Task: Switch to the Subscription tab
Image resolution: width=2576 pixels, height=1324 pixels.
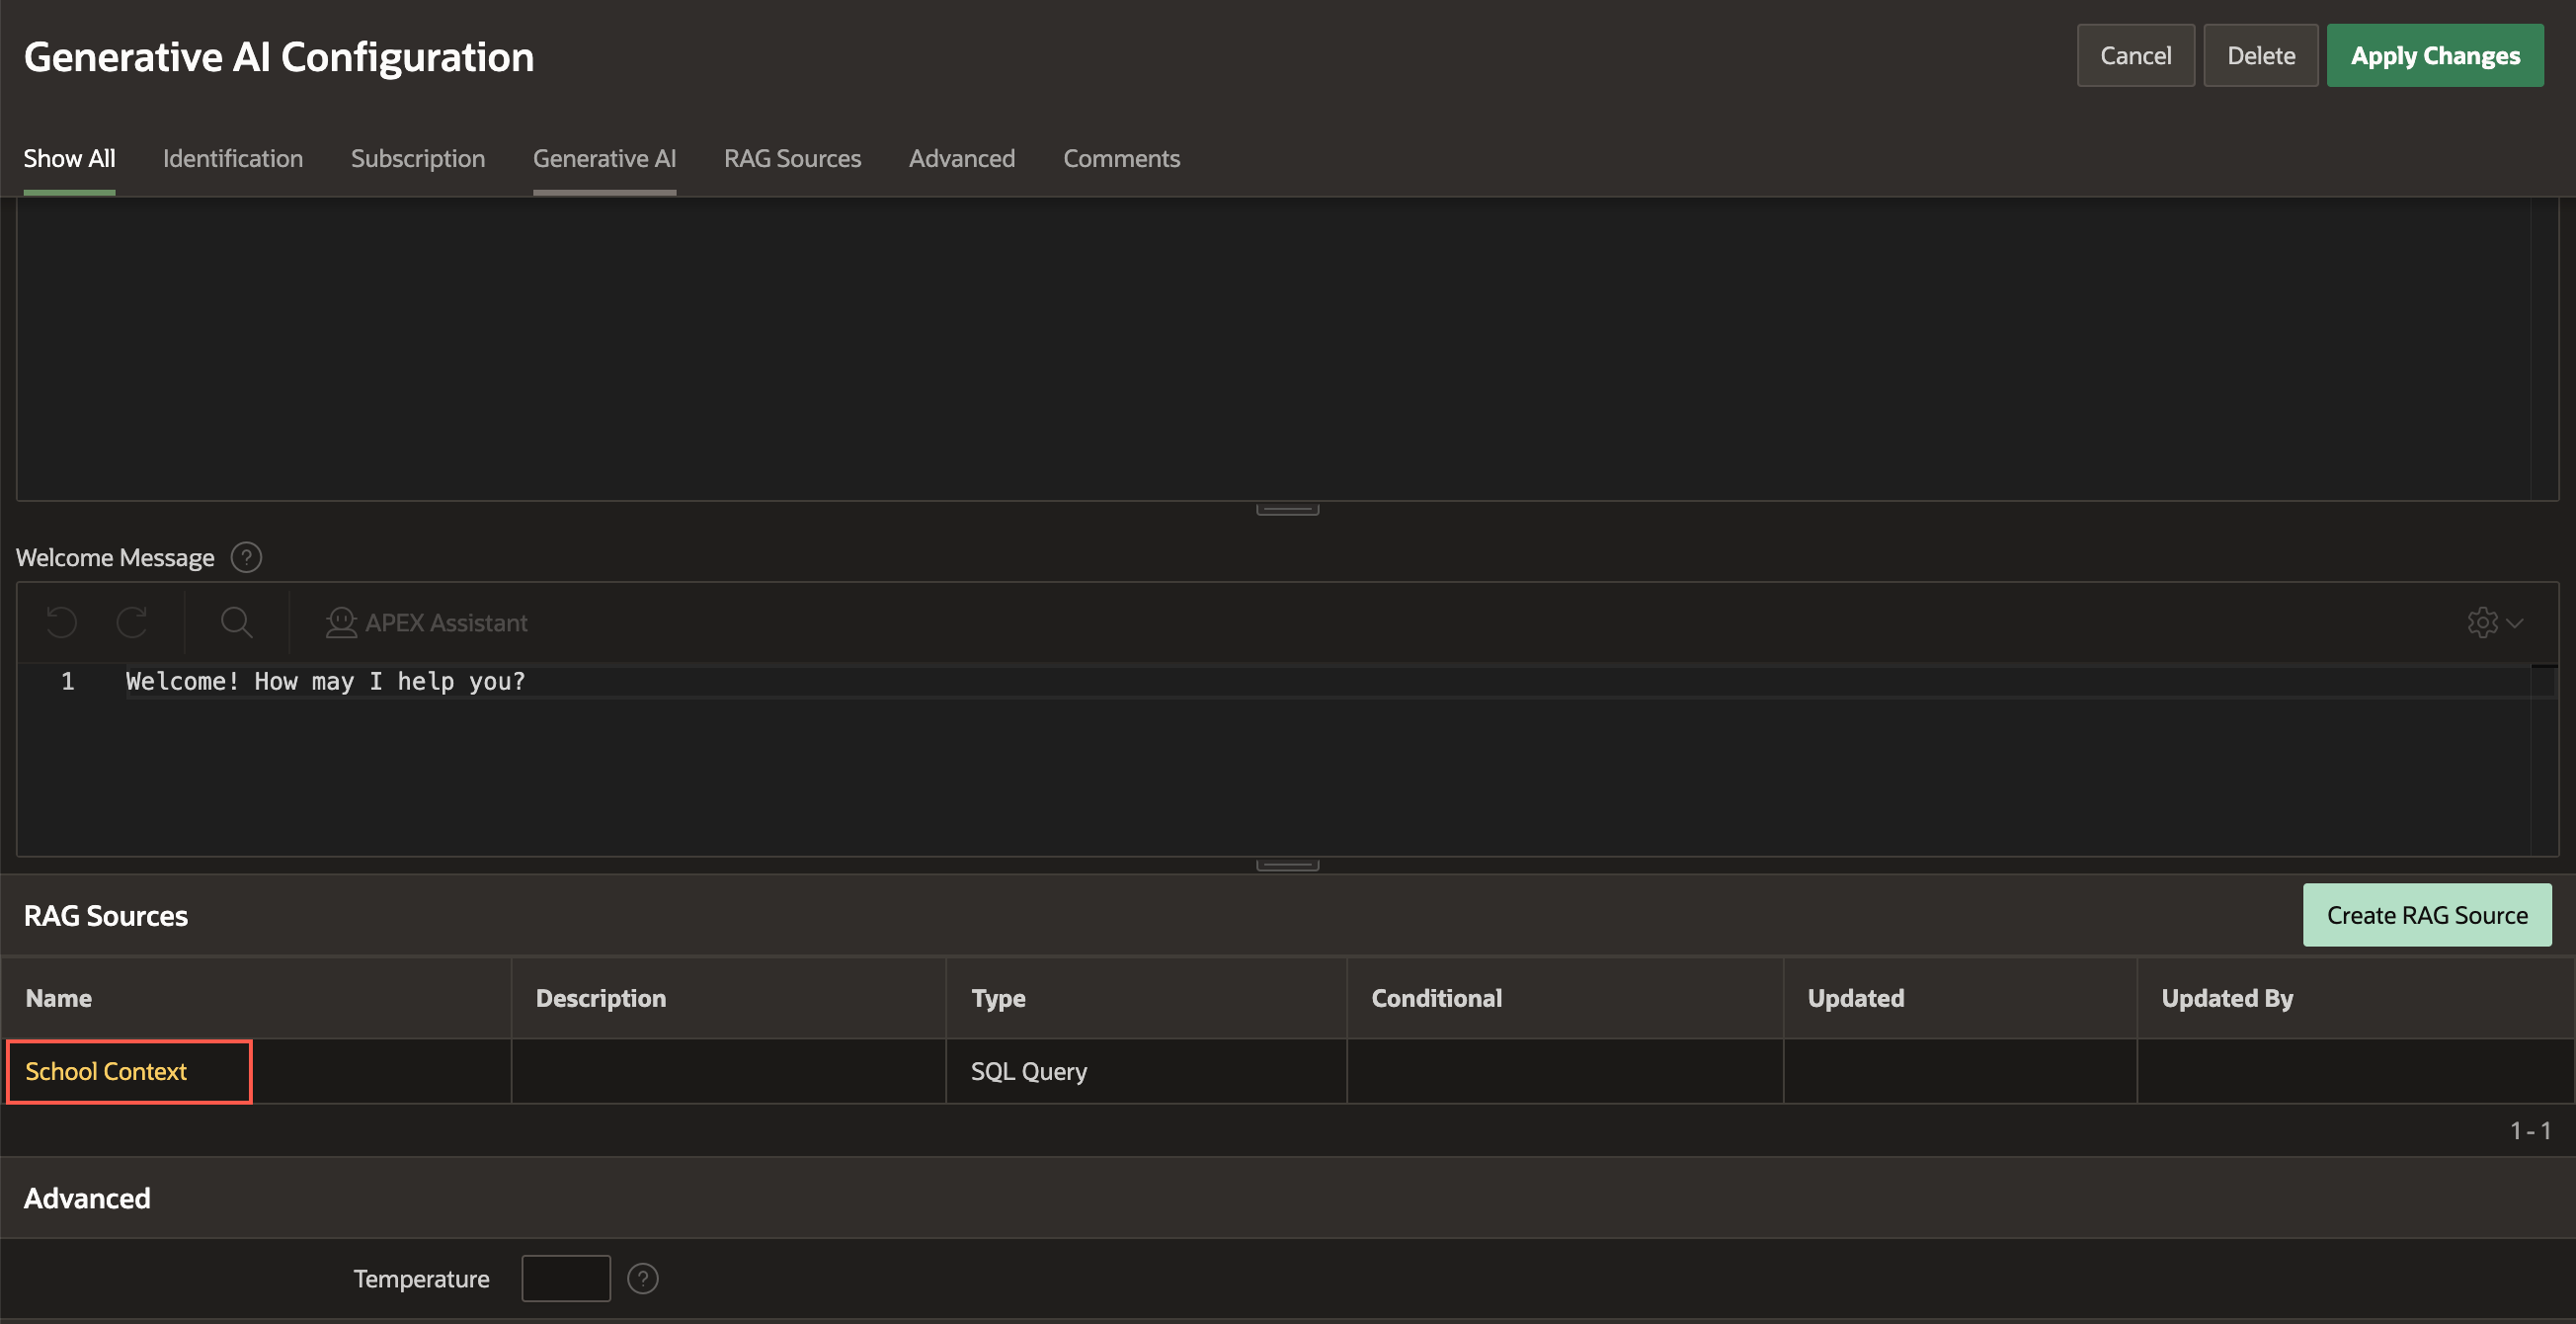Action: pyautogui.click(x=418, y=158)
